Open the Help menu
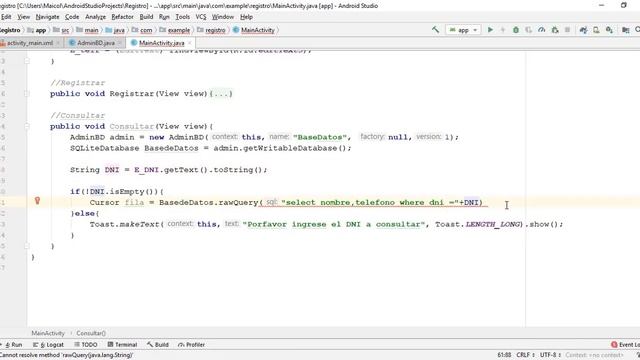Screen dimensions: 640x360 (246, 17)
